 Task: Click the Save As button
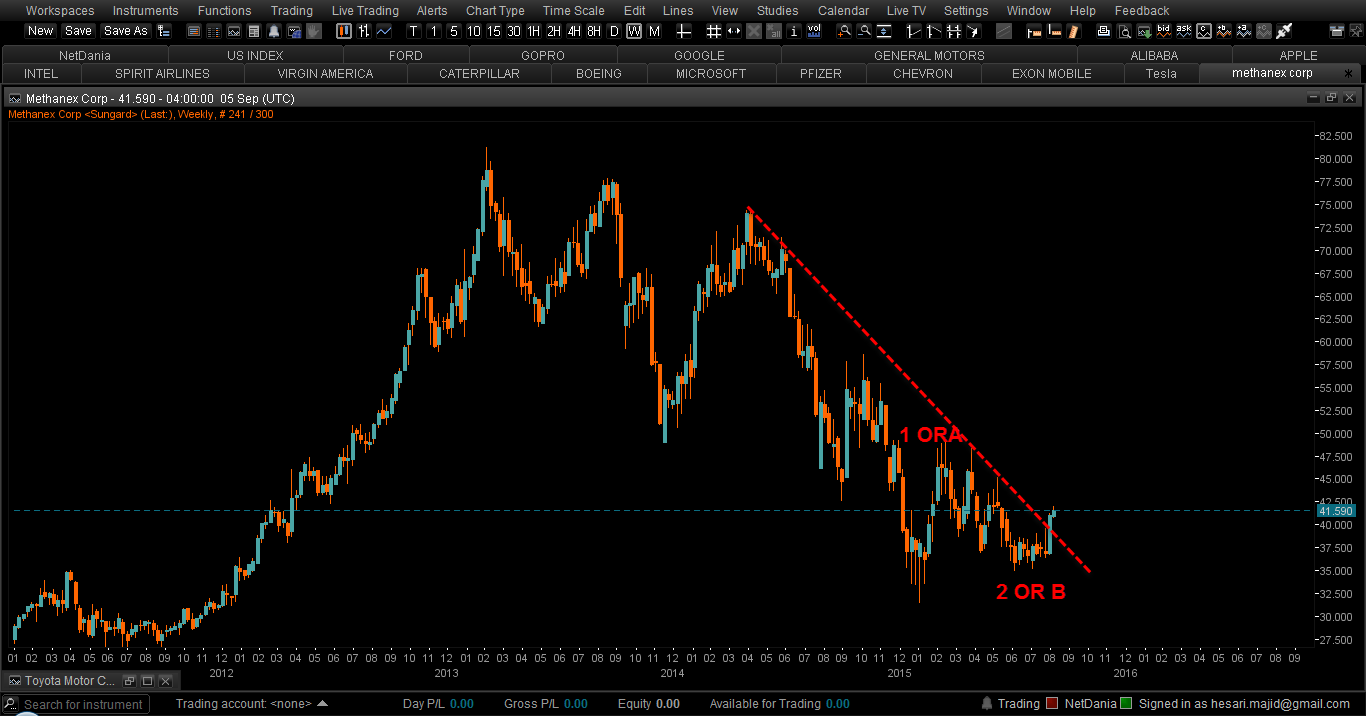[125, 31]
